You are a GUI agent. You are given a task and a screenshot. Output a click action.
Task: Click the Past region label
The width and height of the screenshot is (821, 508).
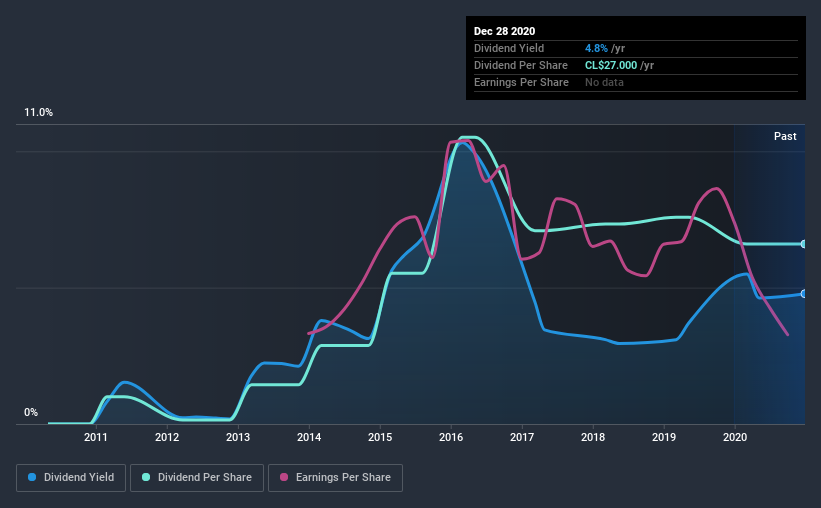[785, 136]
